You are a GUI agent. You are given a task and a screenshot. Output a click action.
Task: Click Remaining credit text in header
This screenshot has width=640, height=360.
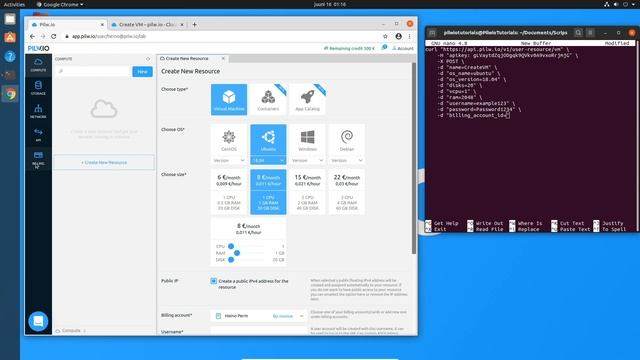[349, 48]
